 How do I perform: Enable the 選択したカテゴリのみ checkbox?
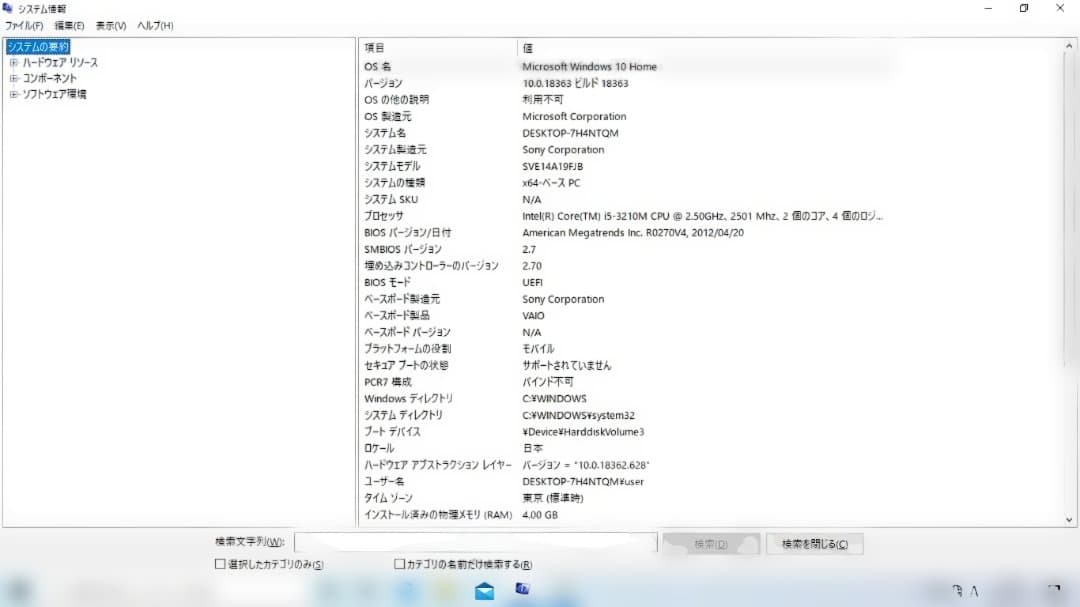coord(218,564)
